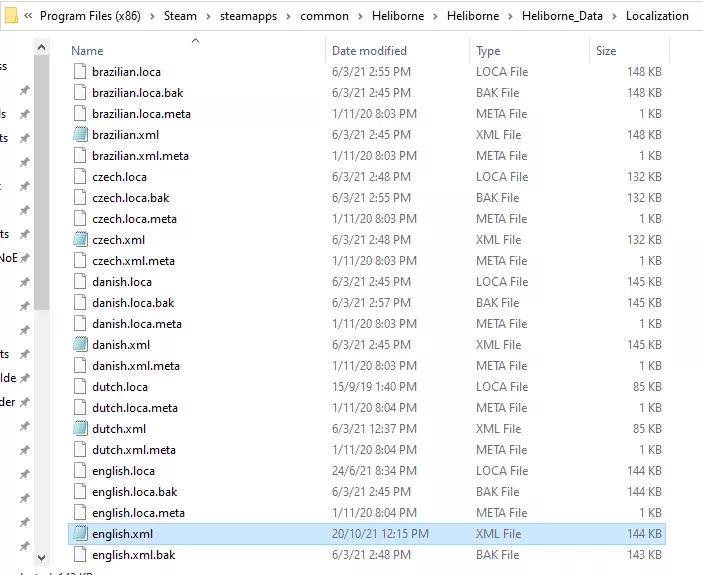703x575 pixels.
Task: Click the 20/10/21 12:15 PM date cell
Action: click(380, 534)
